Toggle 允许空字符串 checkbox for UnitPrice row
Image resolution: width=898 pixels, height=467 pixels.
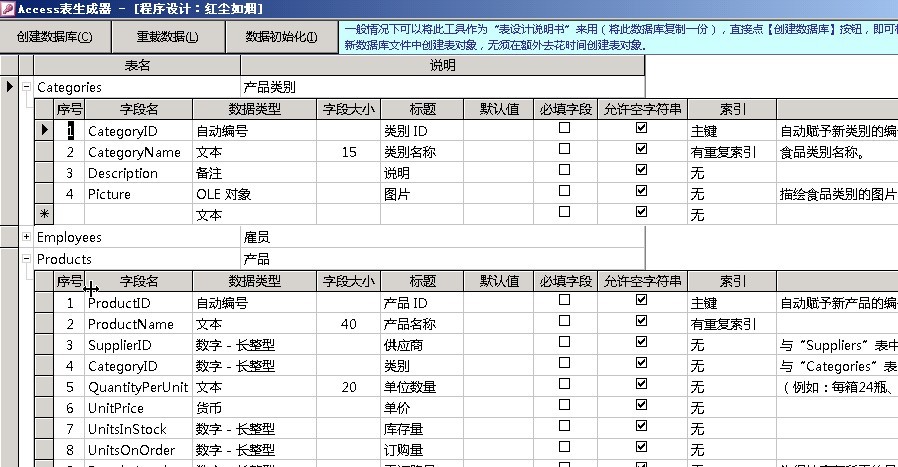coord(641,405)
